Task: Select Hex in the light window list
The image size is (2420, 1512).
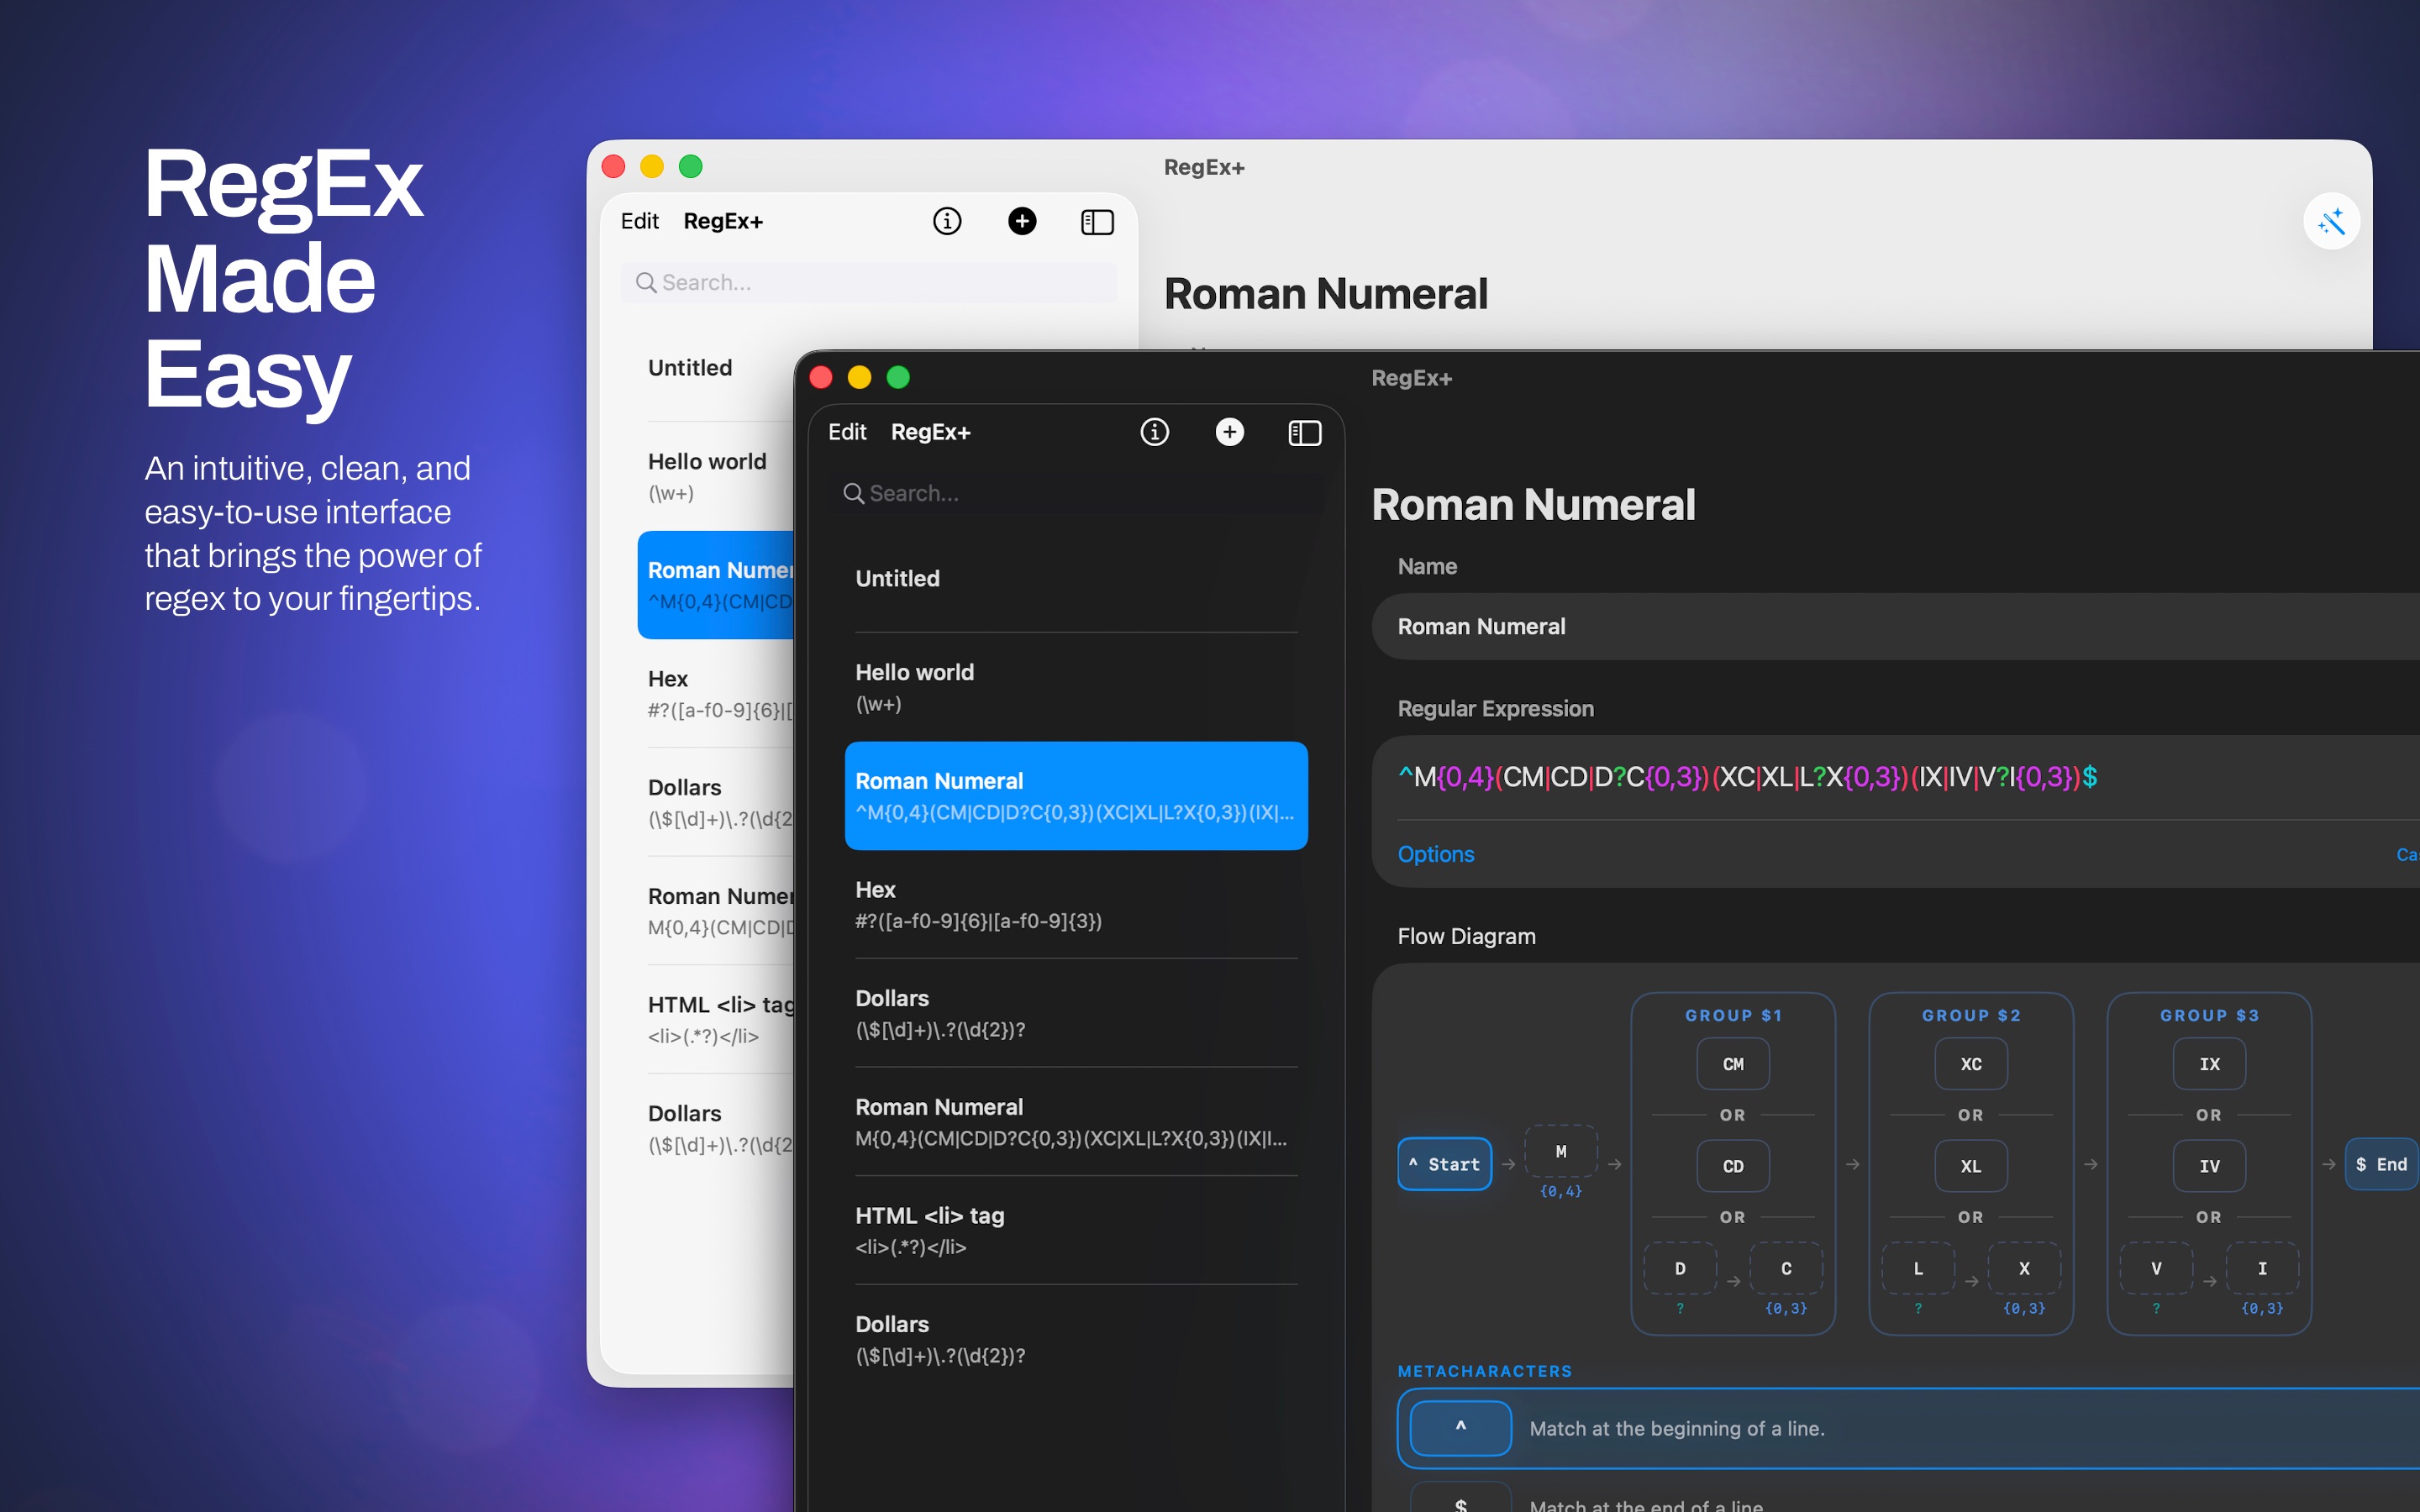Action: click(716, 694)
